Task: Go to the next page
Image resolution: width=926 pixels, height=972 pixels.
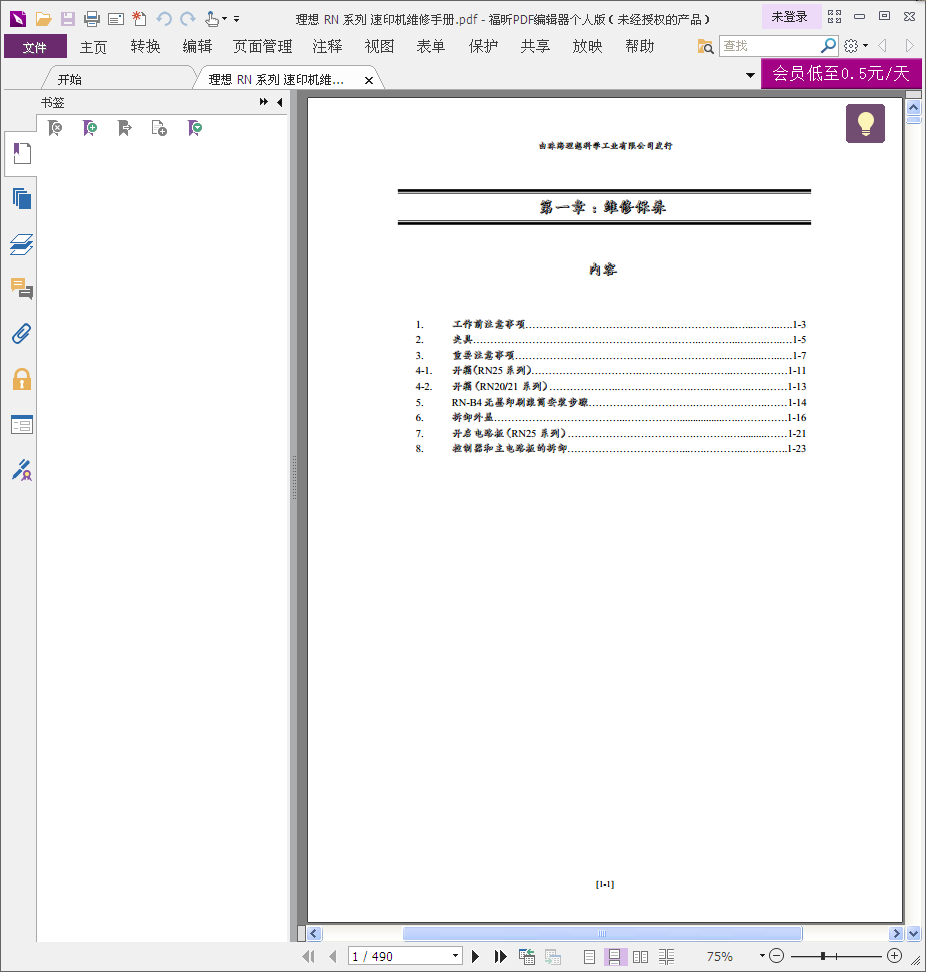Action: [475, 957]
